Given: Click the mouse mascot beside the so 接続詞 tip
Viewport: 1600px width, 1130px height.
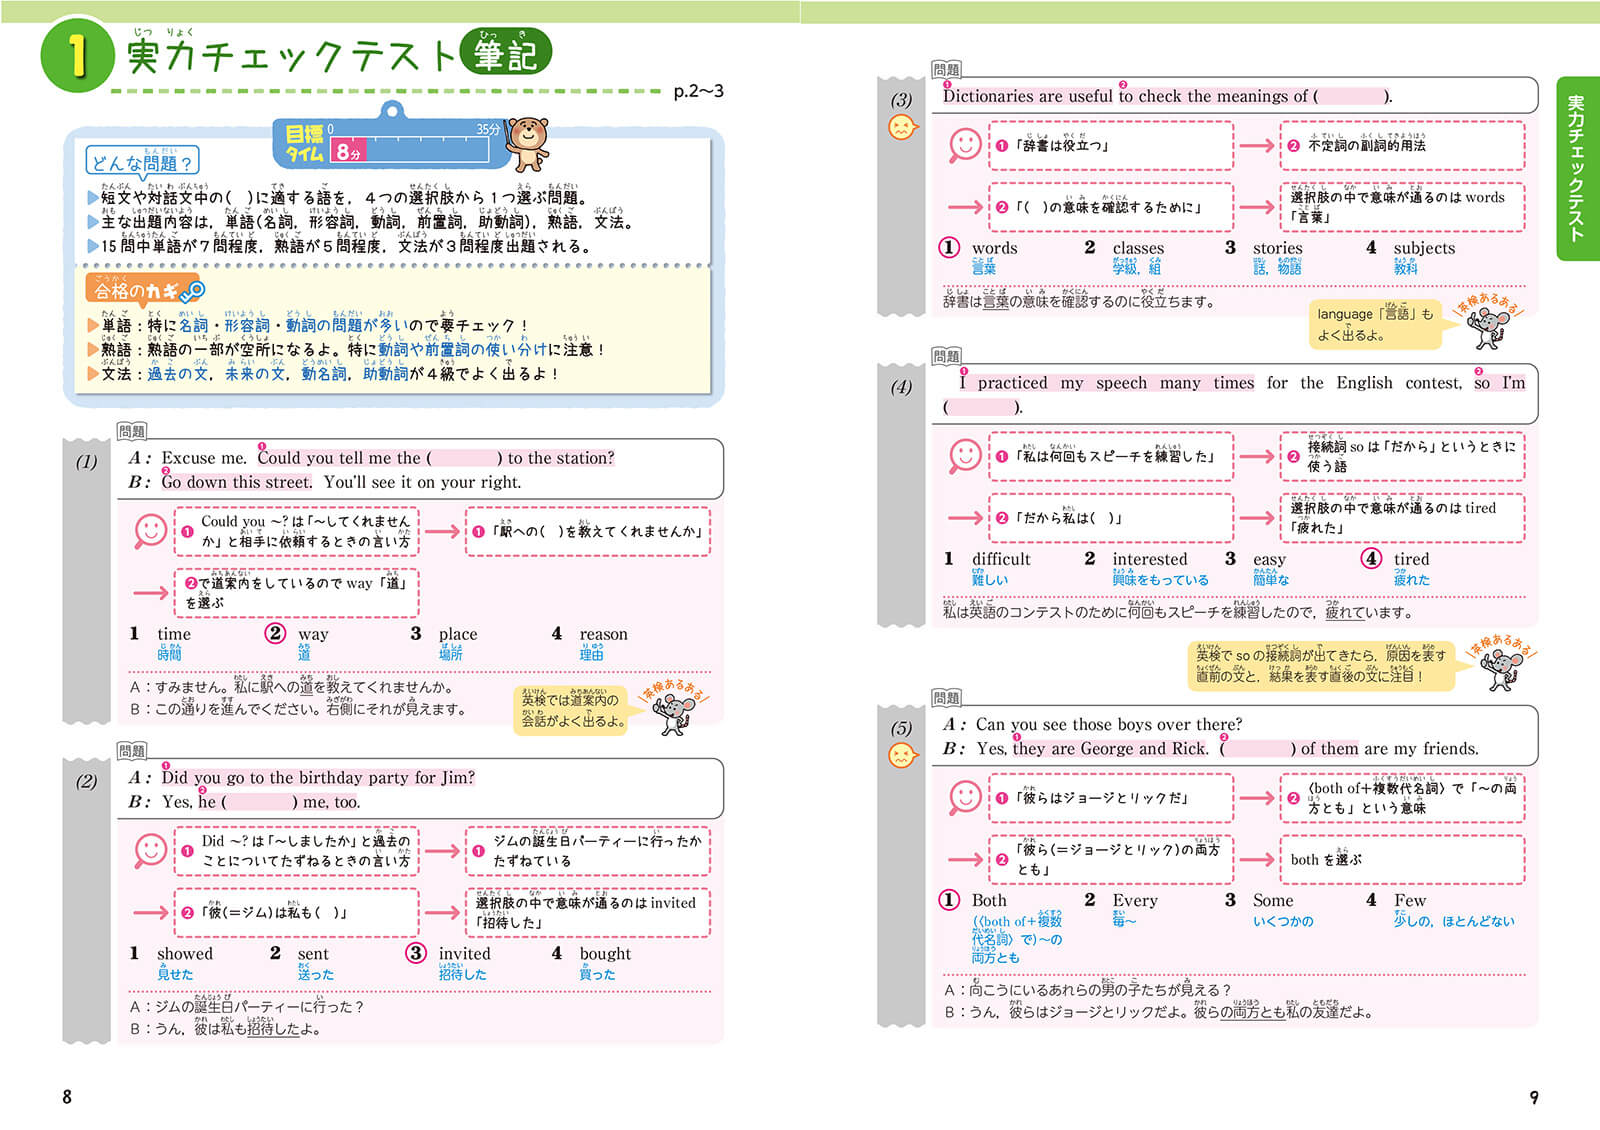Looking at the screenshot, I should click(x=1503, y=668).
